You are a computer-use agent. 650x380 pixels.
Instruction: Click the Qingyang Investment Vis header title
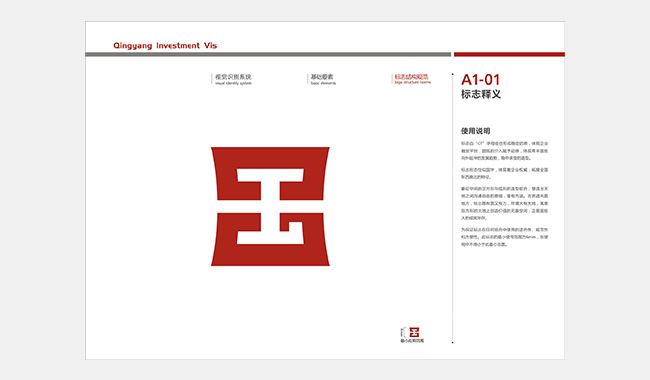tap(165, 46)
